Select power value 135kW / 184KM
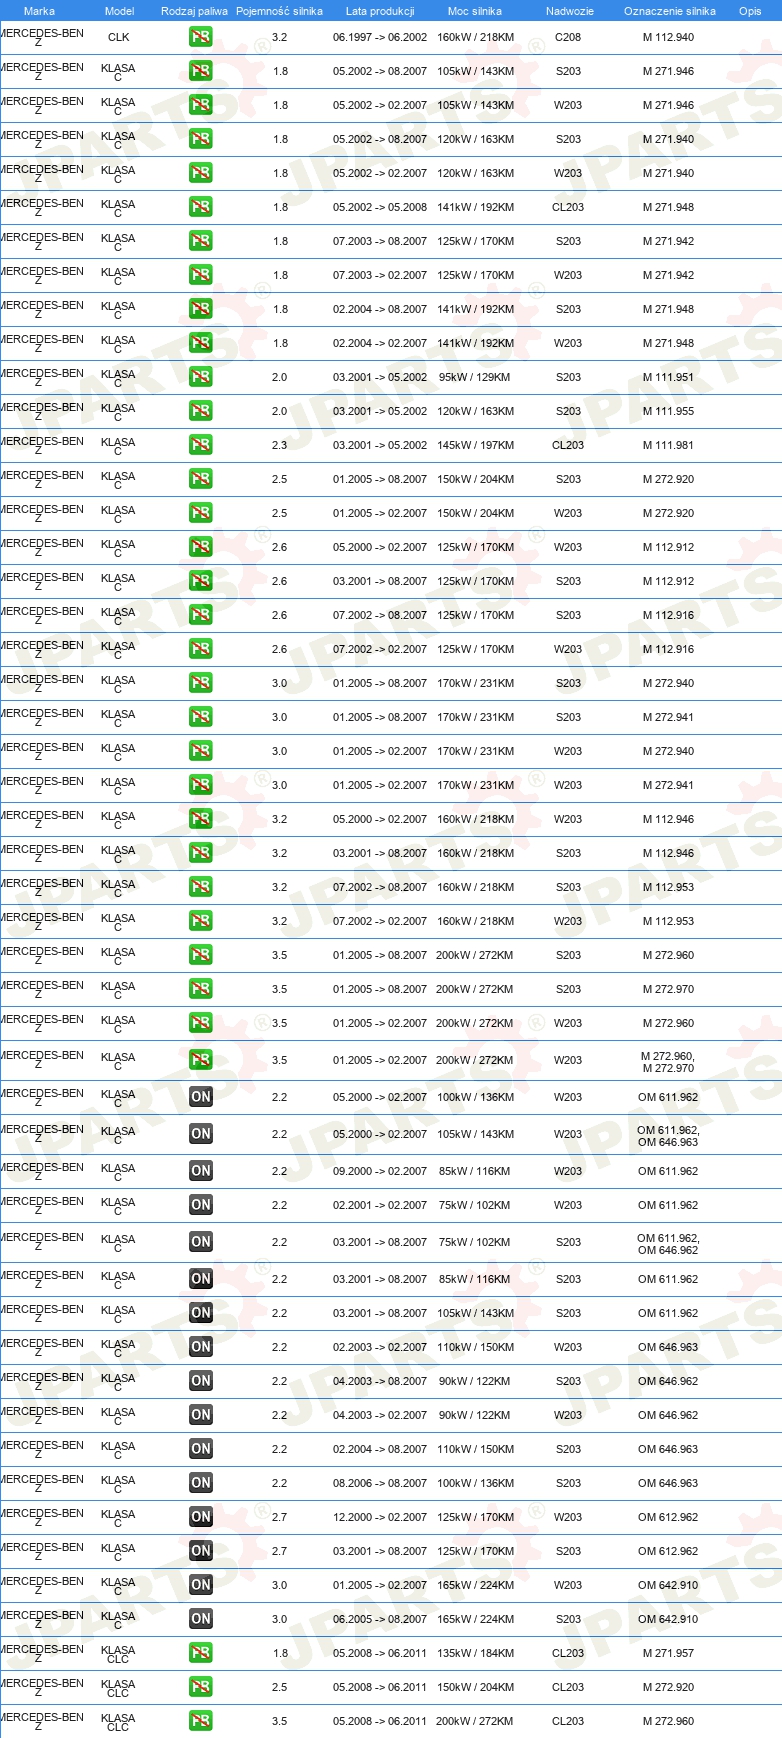The height and width of the screenshot is (1738, 782). 475,1653
